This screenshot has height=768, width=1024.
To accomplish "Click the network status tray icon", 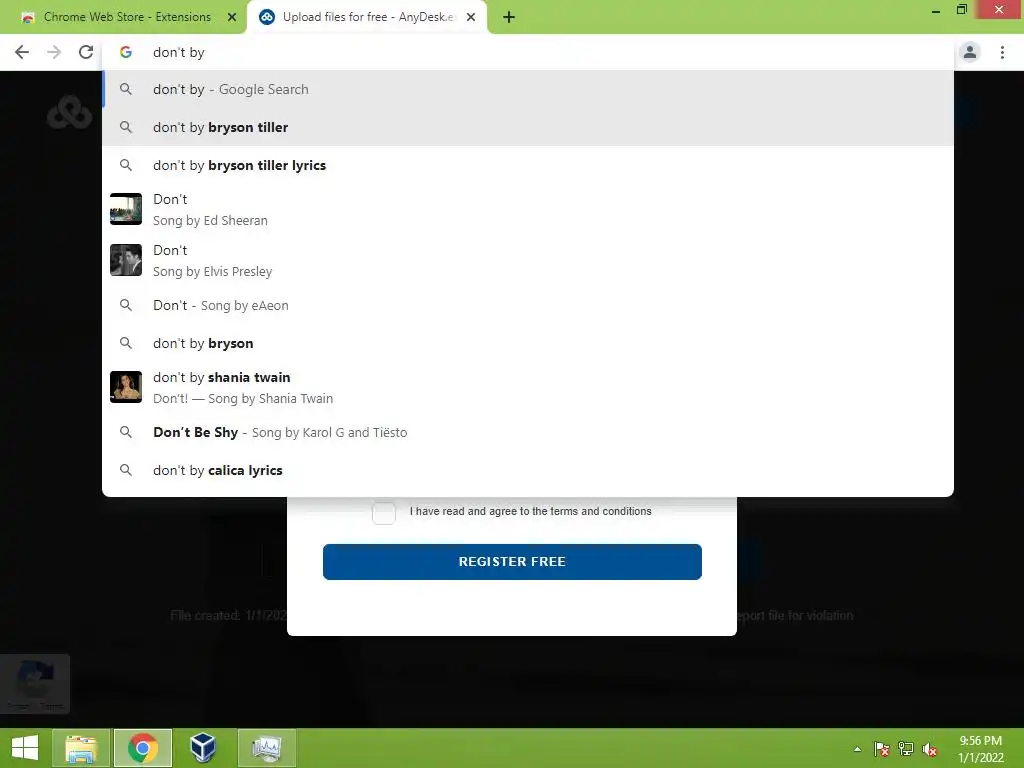I will pos(906,749).
